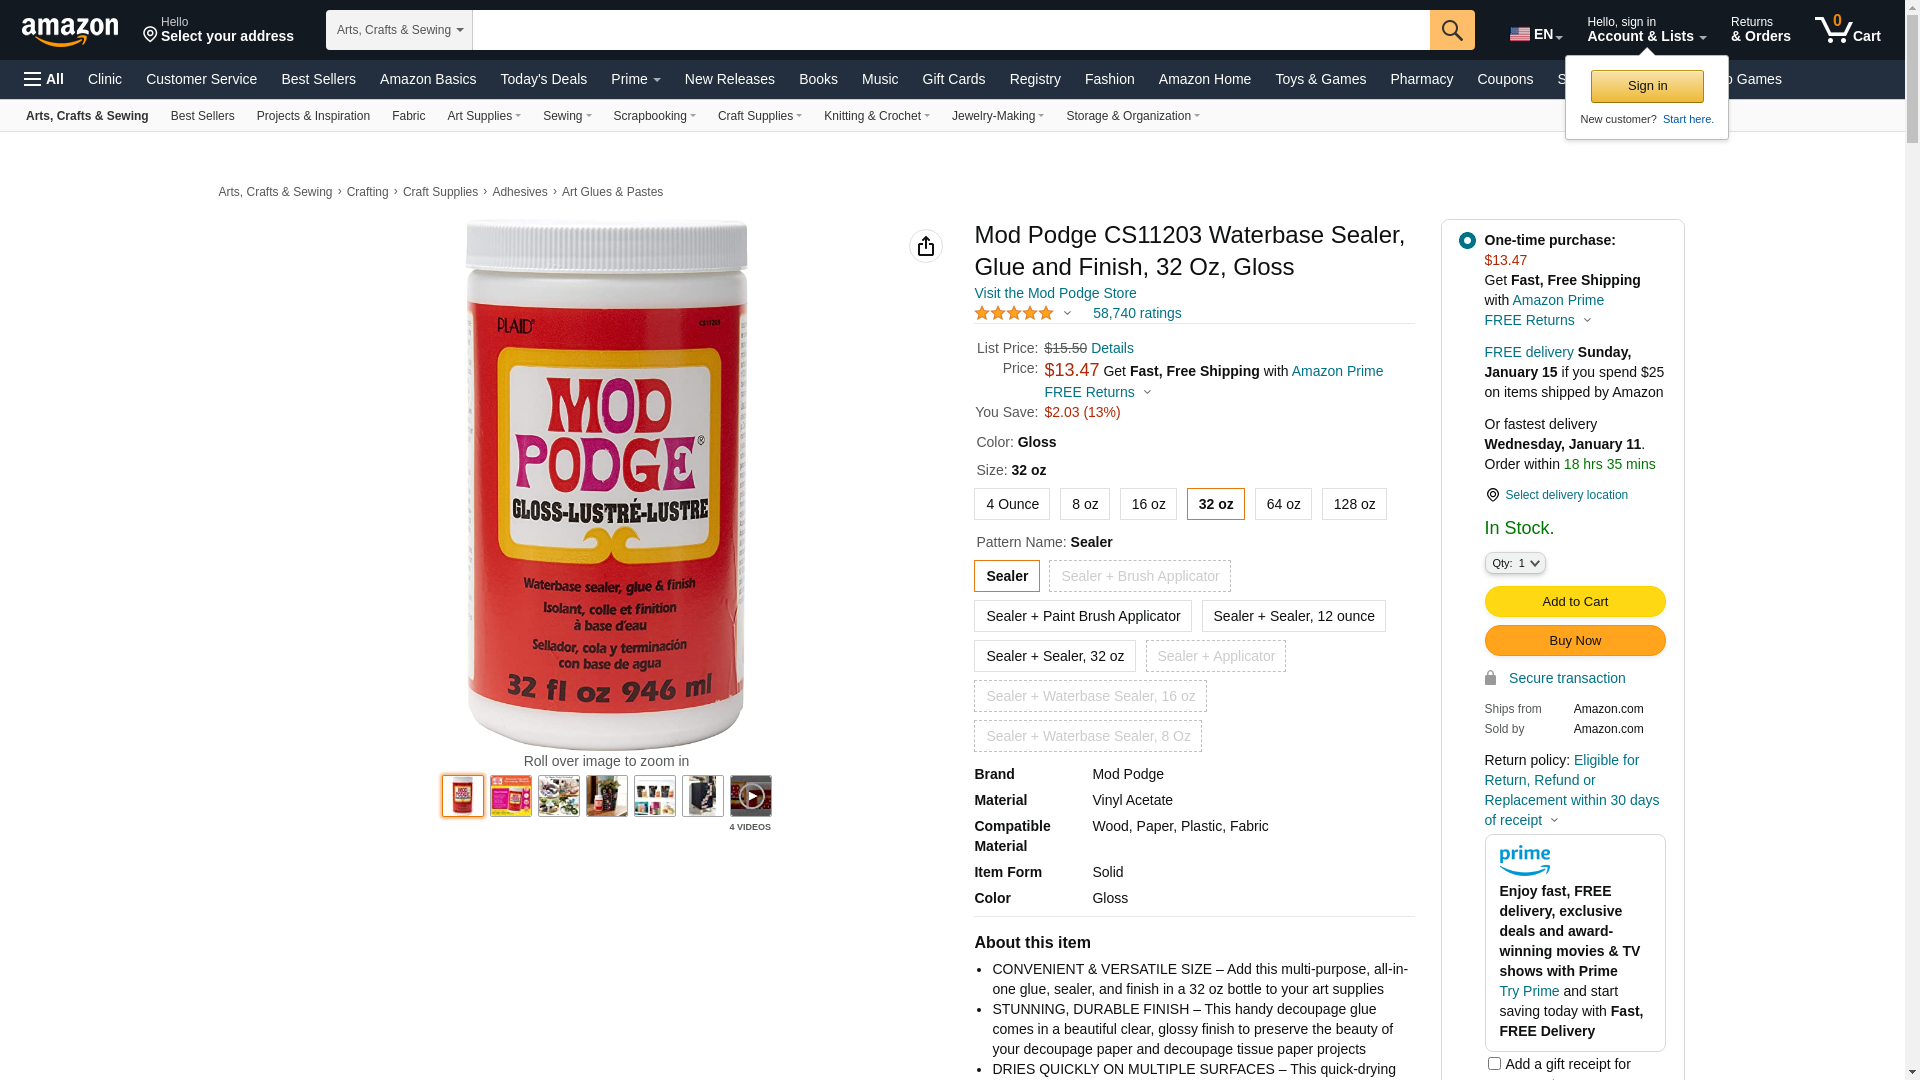Click the share icon beside product image
This screenshot has width=1920, height=1080.
[x=926, y=246]
